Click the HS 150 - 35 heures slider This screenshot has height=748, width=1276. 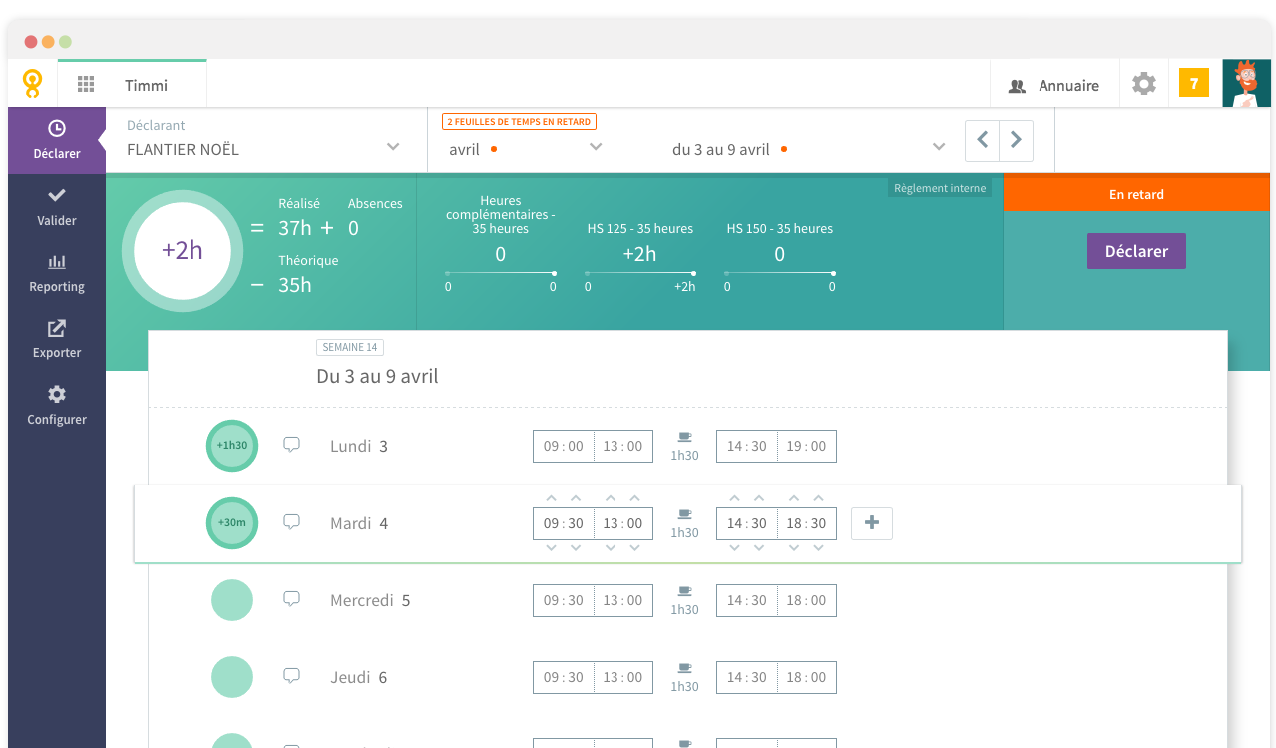coord(779,273)
